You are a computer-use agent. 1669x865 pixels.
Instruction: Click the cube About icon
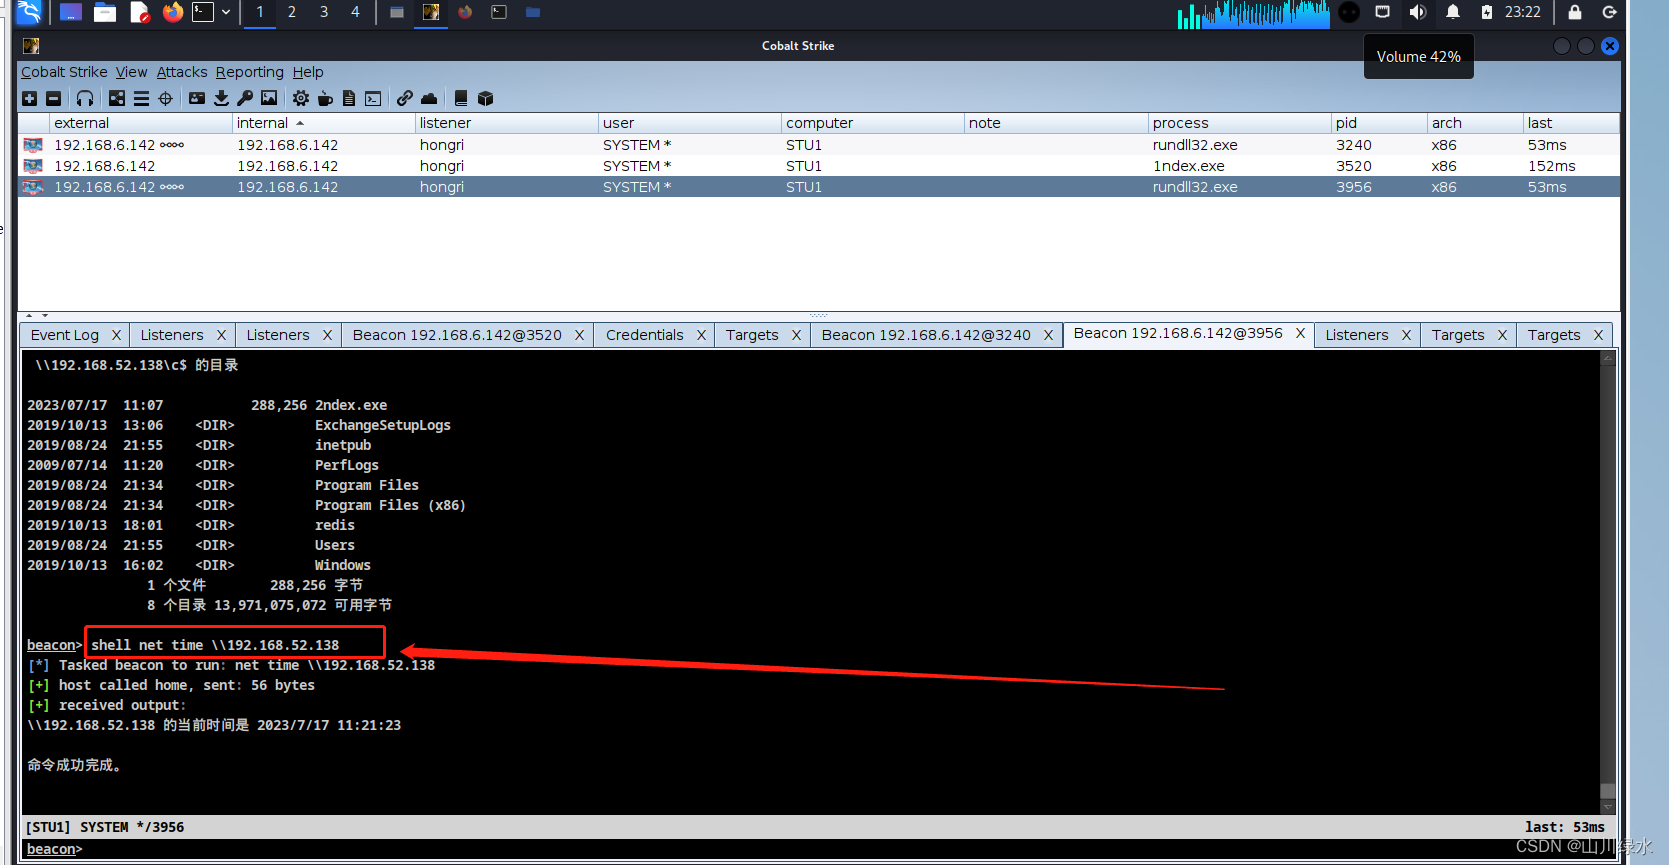[486, 98]
